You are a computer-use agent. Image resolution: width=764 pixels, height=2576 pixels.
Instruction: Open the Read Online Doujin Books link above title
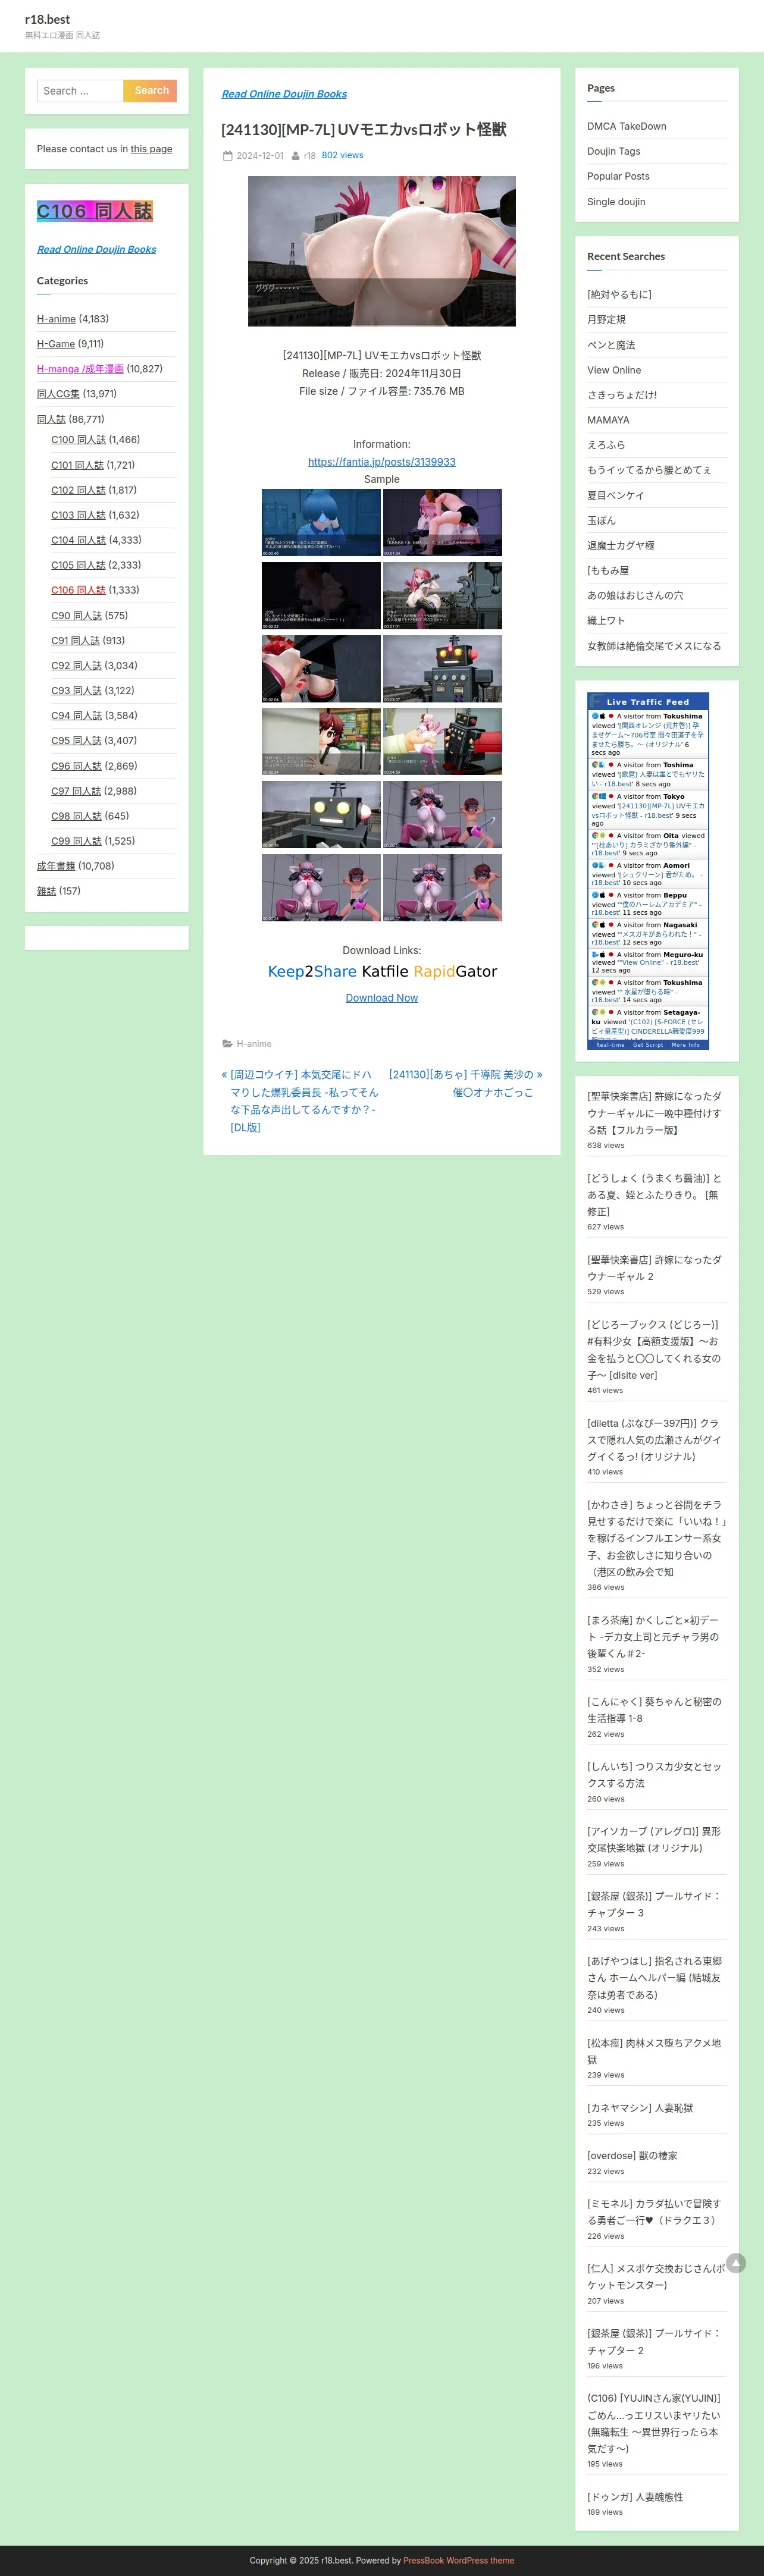pos(284,94)
